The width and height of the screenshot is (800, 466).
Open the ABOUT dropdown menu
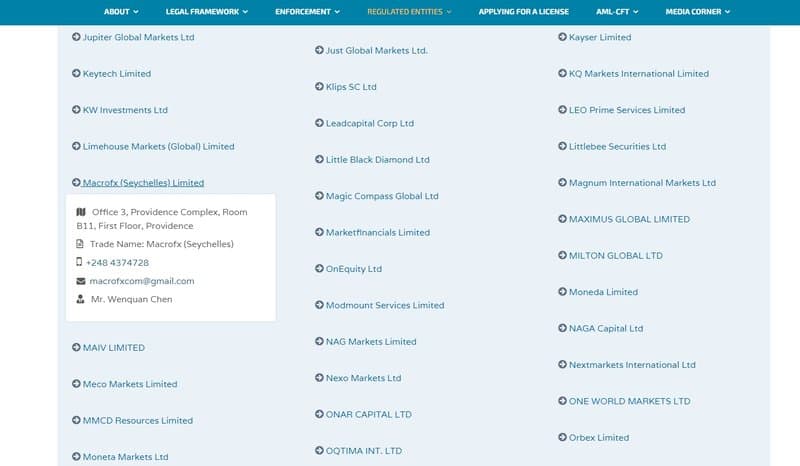click(x=121, y=12)
